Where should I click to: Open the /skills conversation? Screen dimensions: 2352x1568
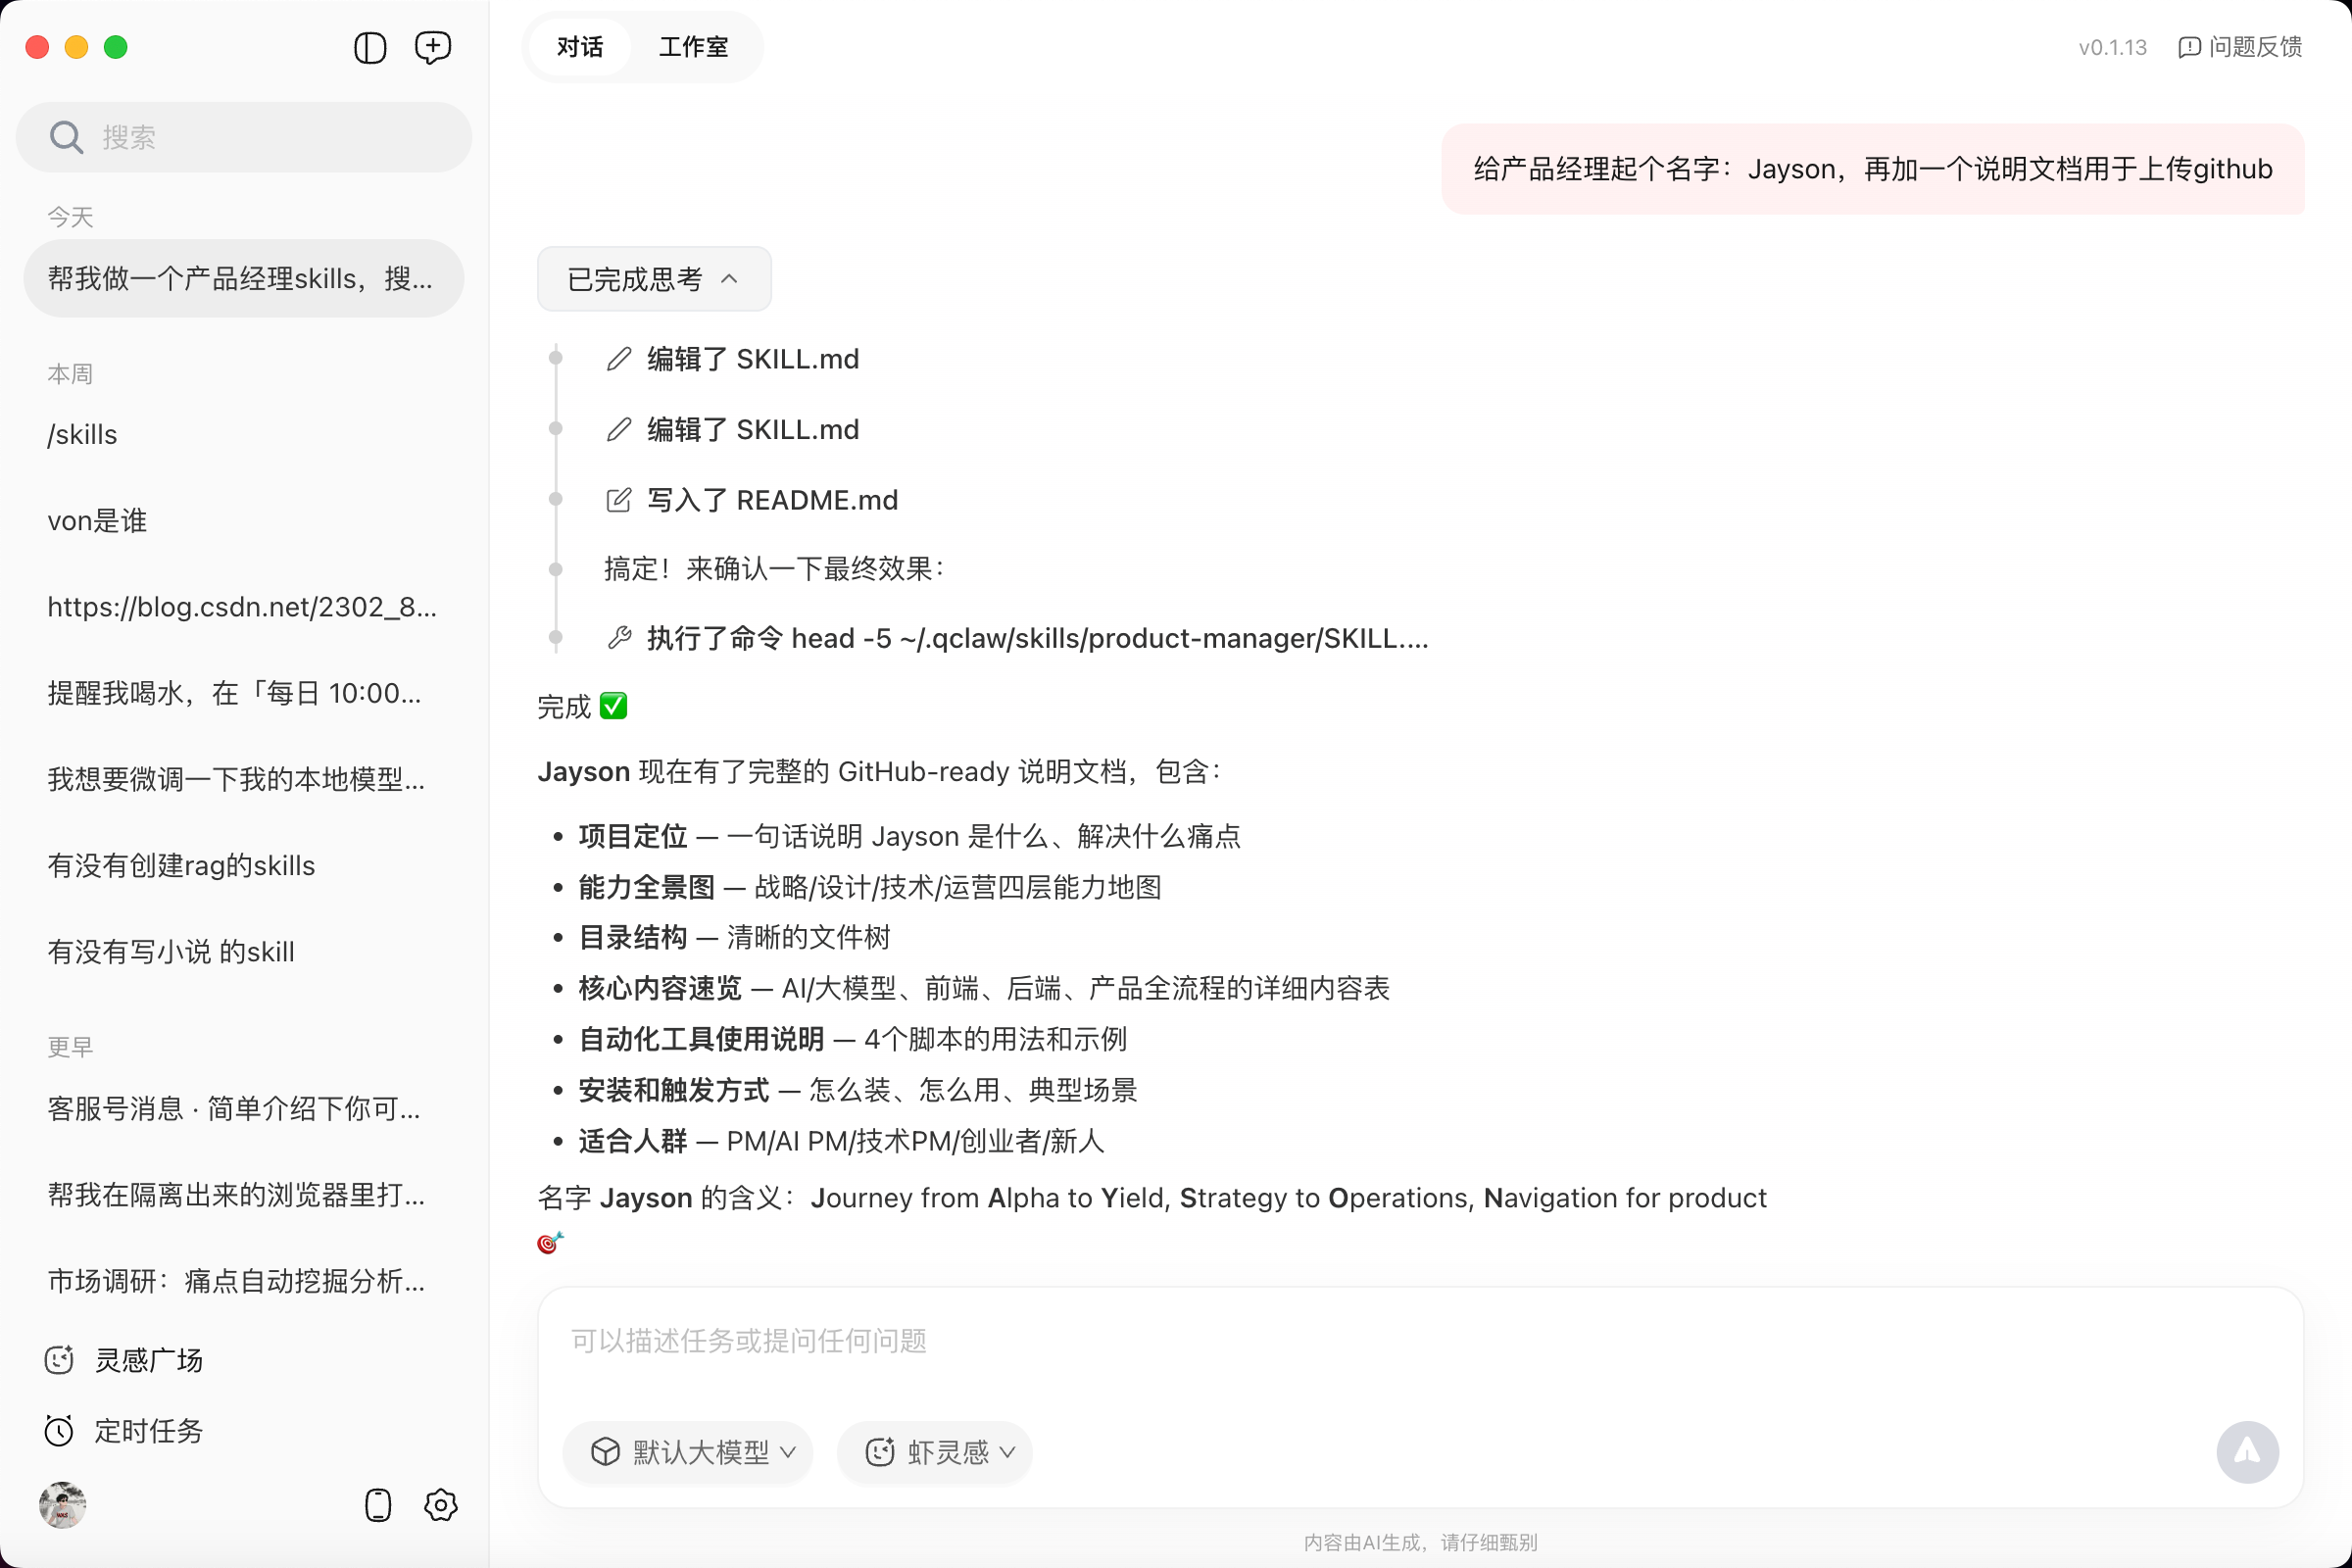point(83,435)
